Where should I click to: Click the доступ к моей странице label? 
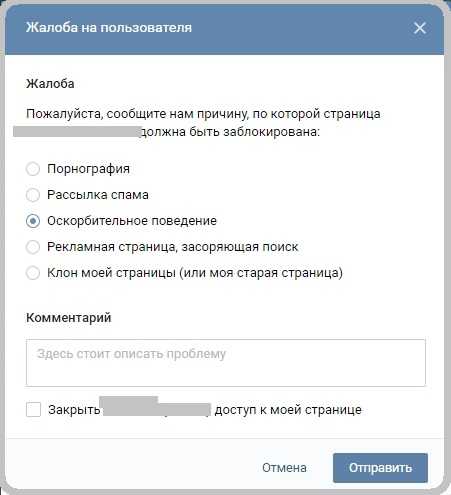tap(288, 410)
